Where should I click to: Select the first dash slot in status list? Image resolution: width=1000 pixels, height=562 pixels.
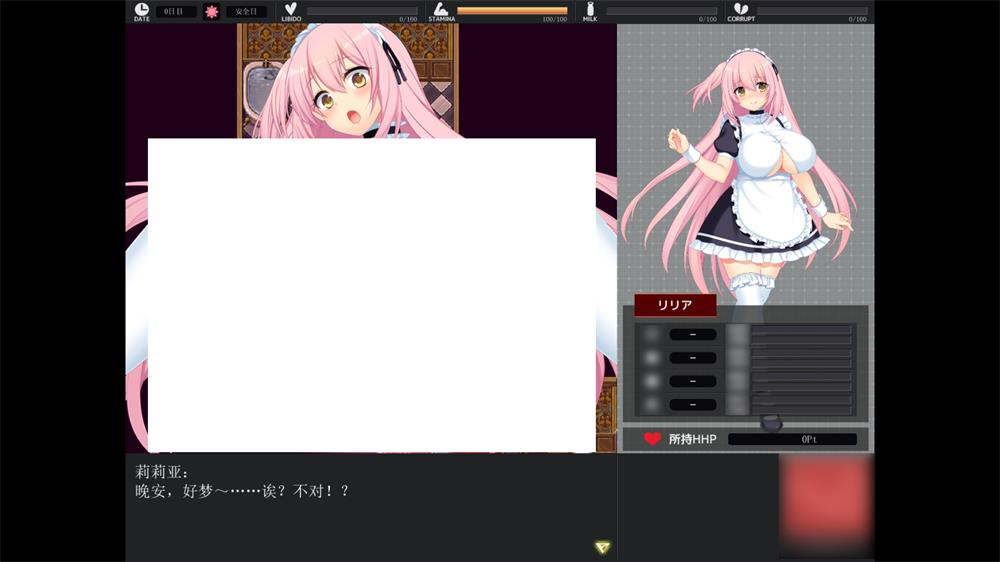[x=692, y=335]
